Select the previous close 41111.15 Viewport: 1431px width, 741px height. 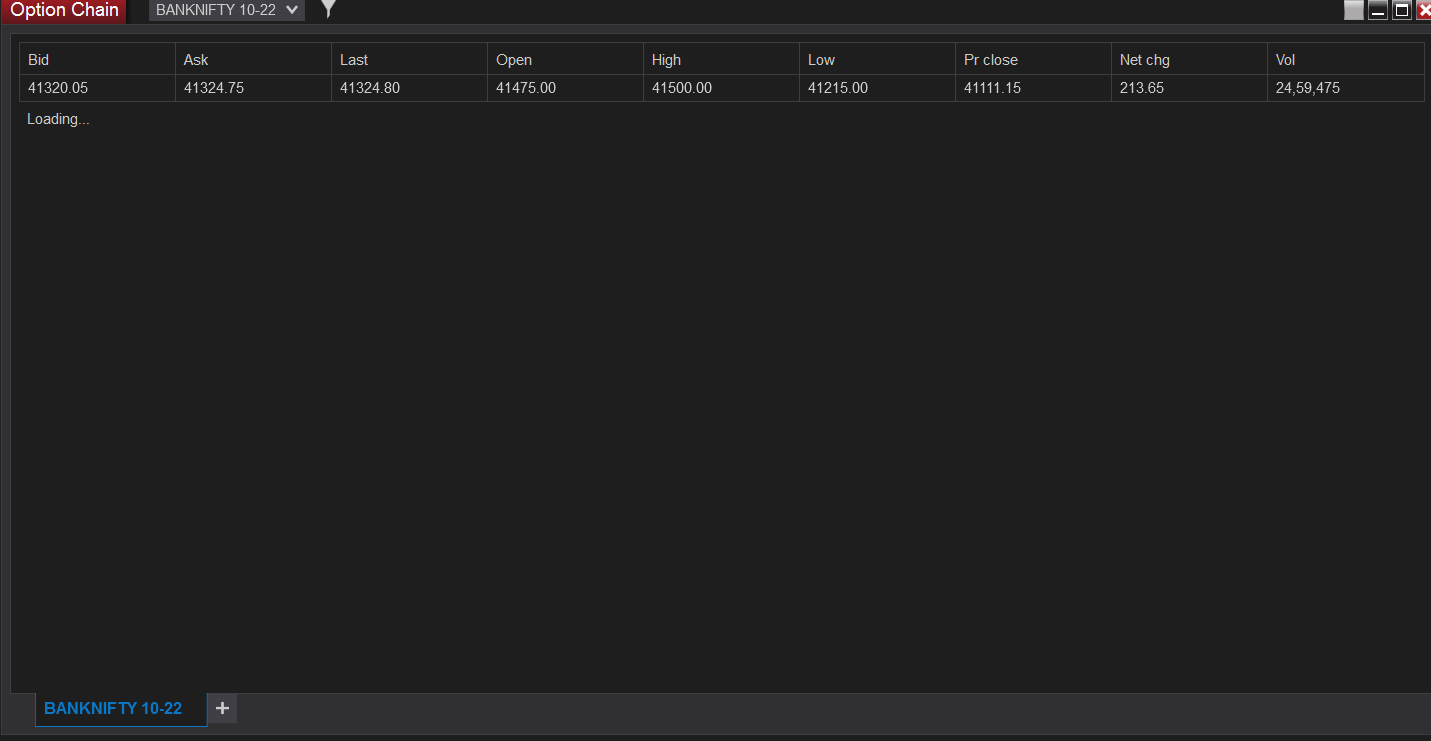(993, 88)
